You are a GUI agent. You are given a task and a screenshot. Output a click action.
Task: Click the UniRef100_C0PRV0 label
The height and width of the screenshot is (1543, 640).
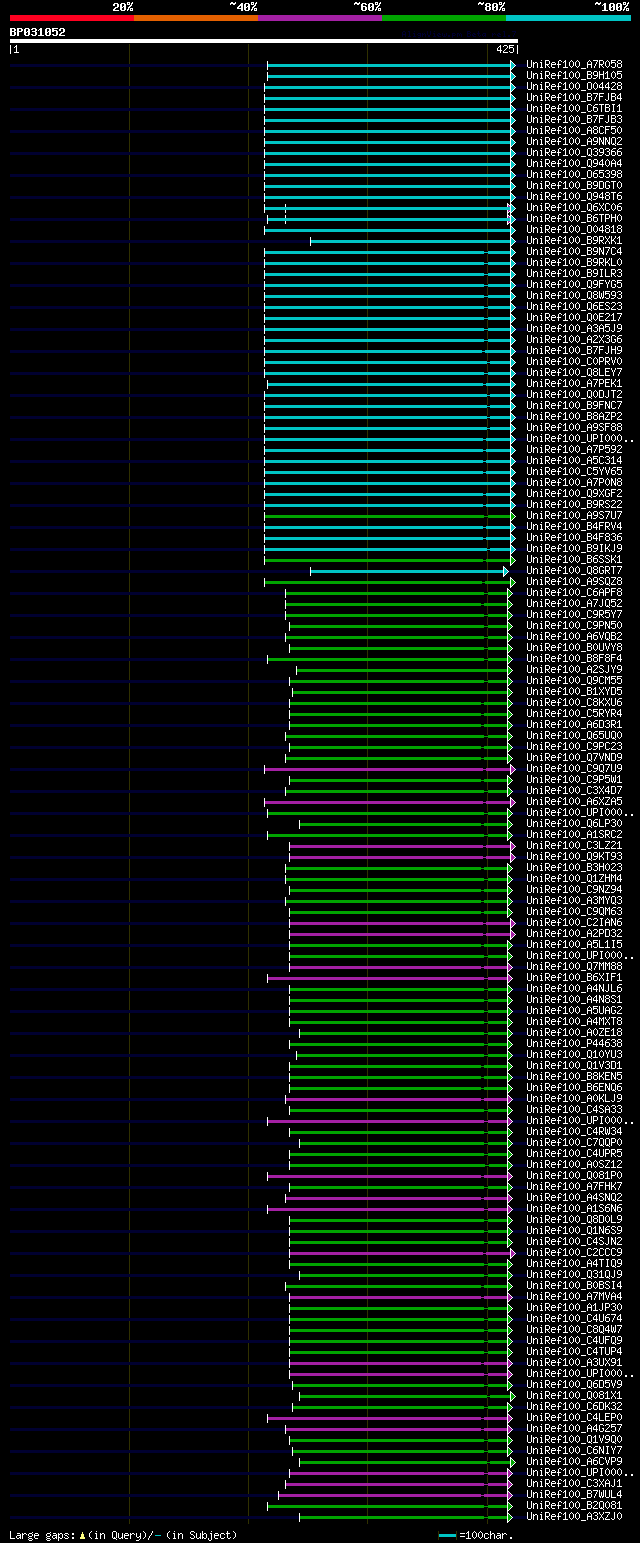(x=574, y=361)
